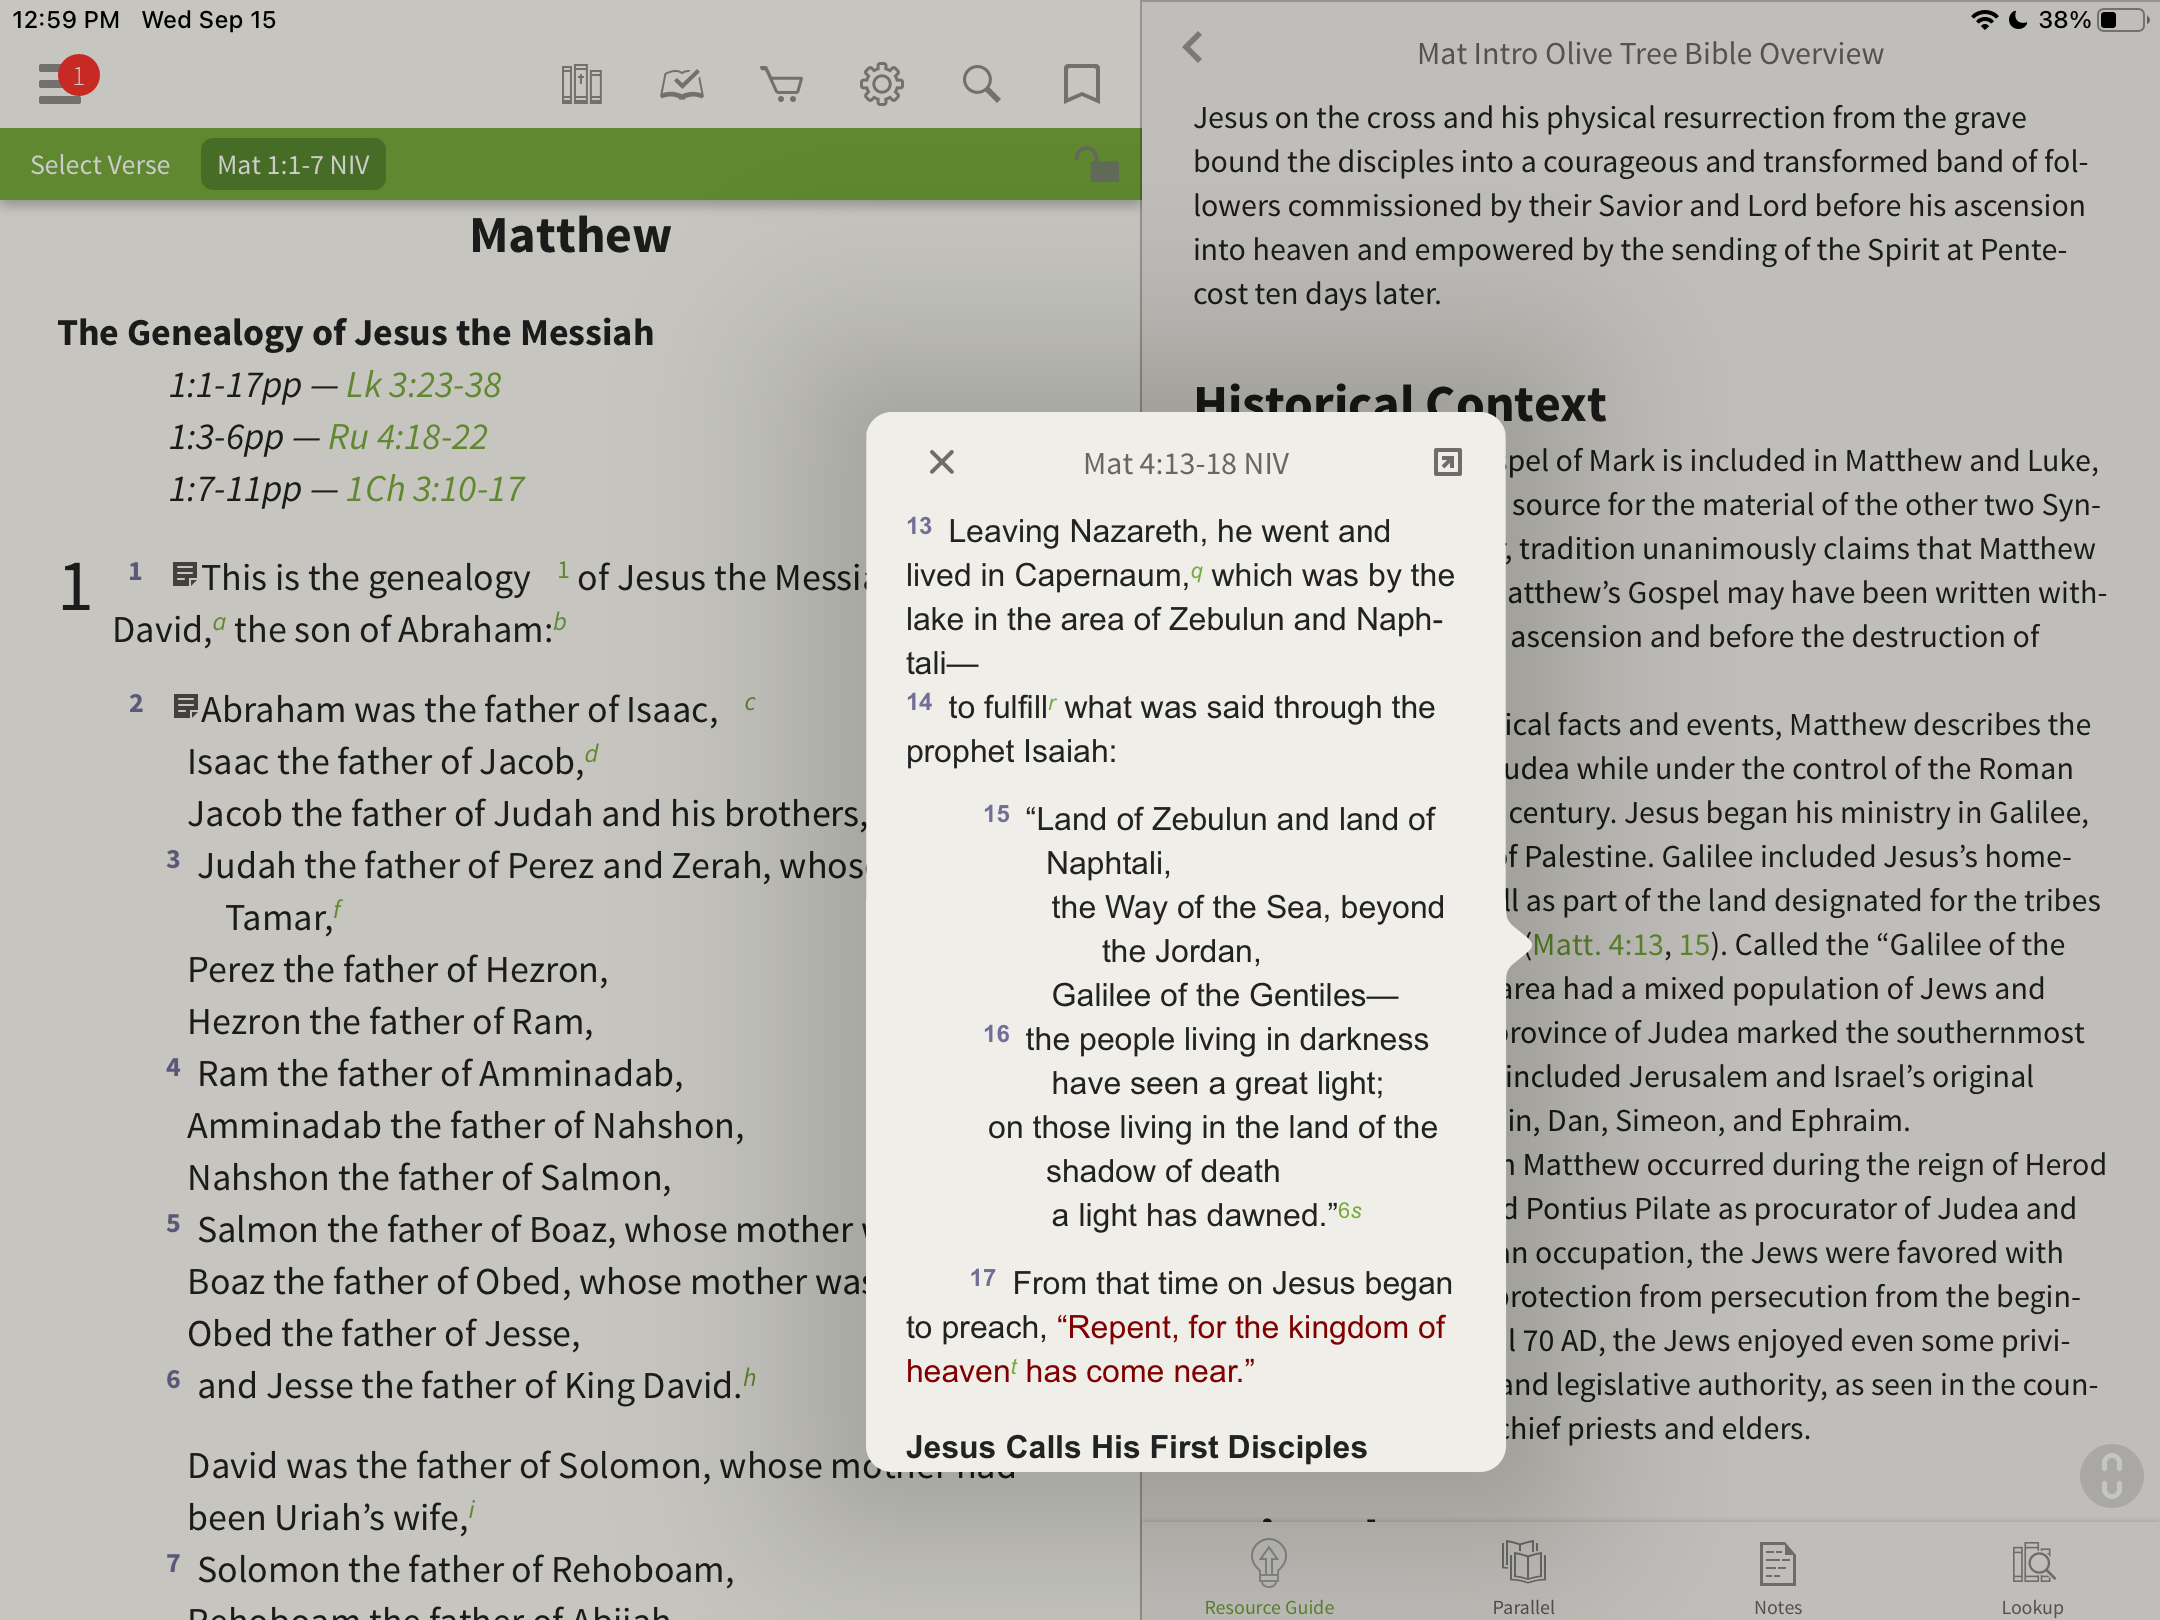This screenshot has width=2160, height=1620.
Task: Open the reading plan icon
Action: tap(681, 85)
